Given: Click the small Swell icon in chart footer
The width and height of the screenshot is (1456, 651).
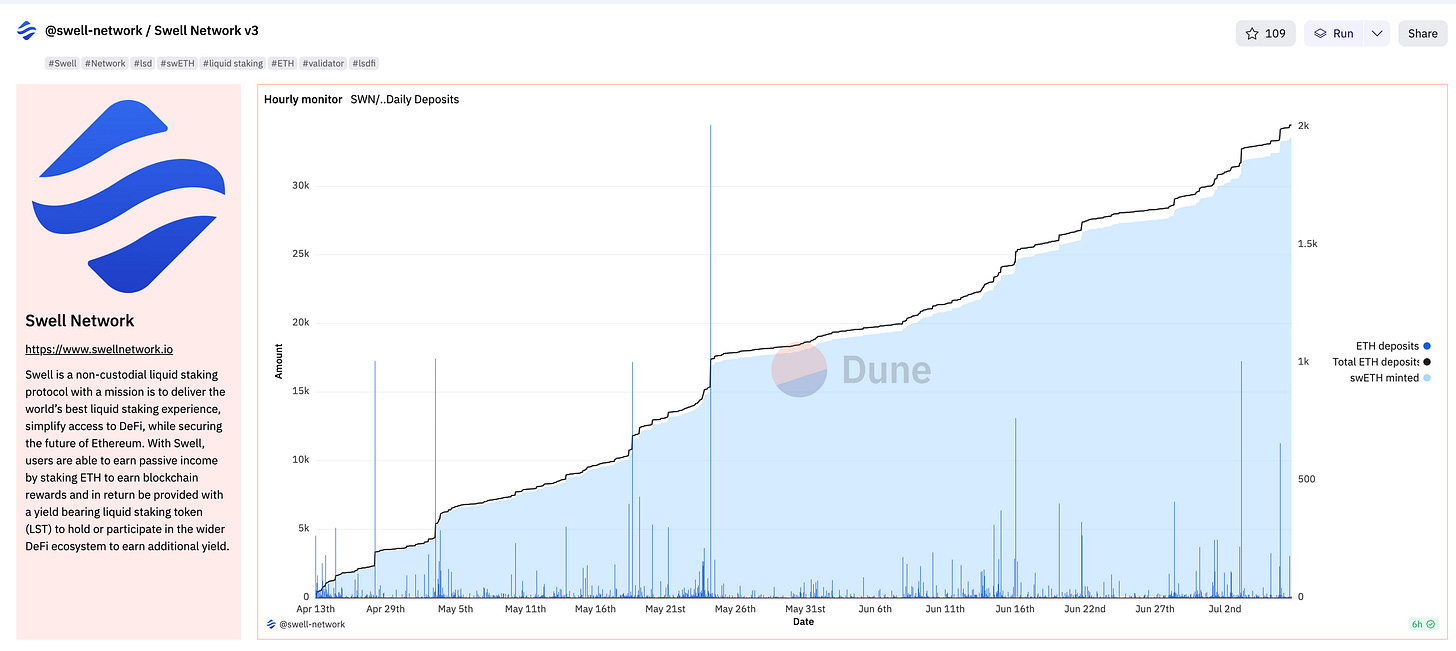Looking at the screenshot, I should tap(271, 624).
